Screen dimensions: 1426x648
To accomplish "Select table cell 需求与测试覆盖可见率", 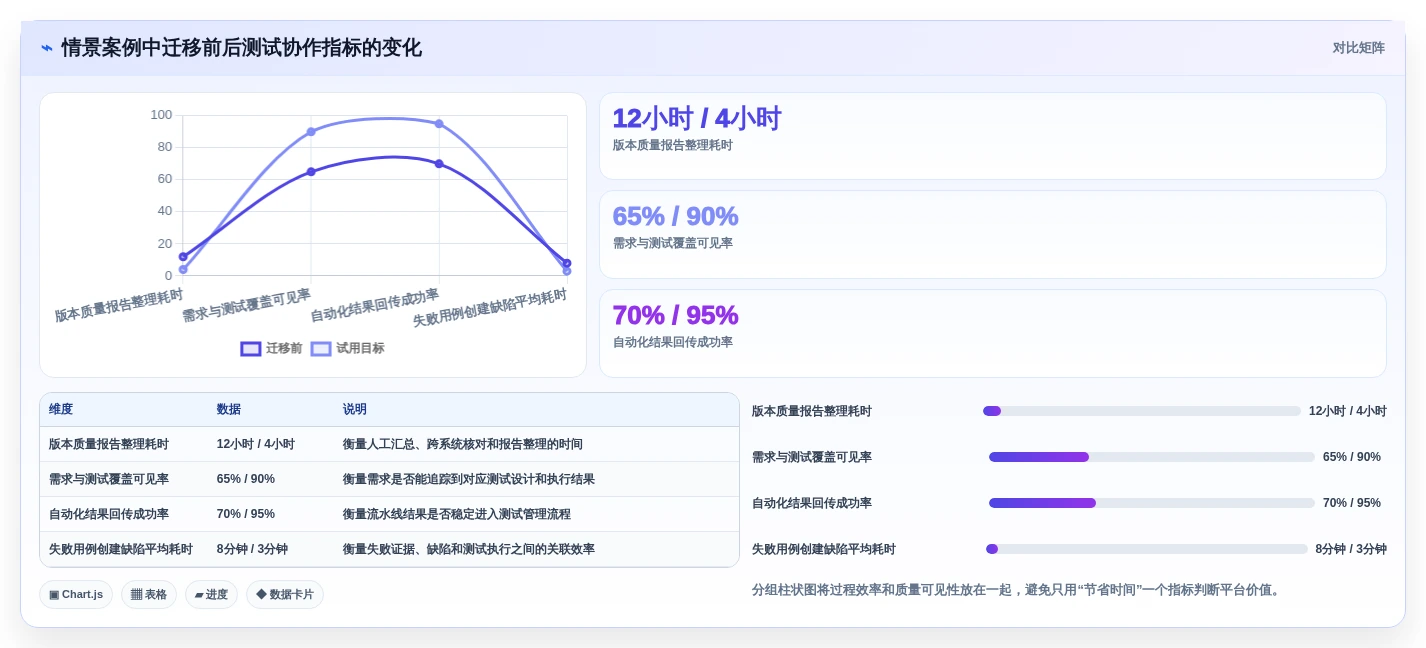I will tap(109, 479).
